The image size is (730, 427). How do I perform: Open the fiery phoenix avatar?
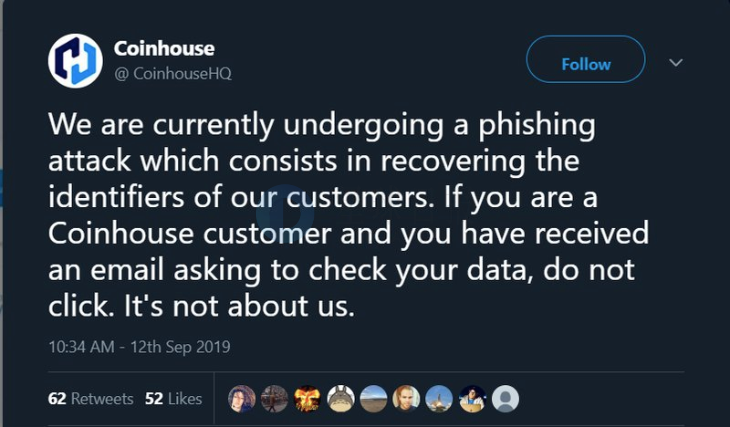pyautogui.click(x=307, y=399)
